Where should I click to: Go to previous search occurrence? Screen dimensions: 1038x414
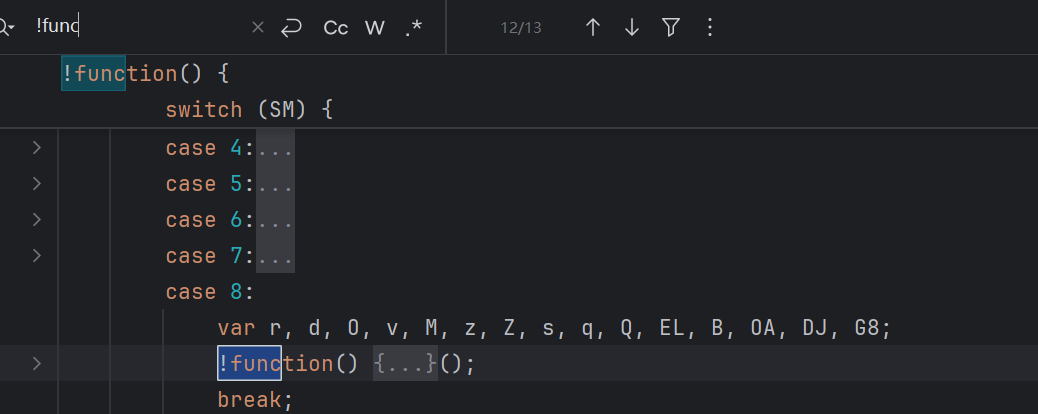(x=592, y=27)
